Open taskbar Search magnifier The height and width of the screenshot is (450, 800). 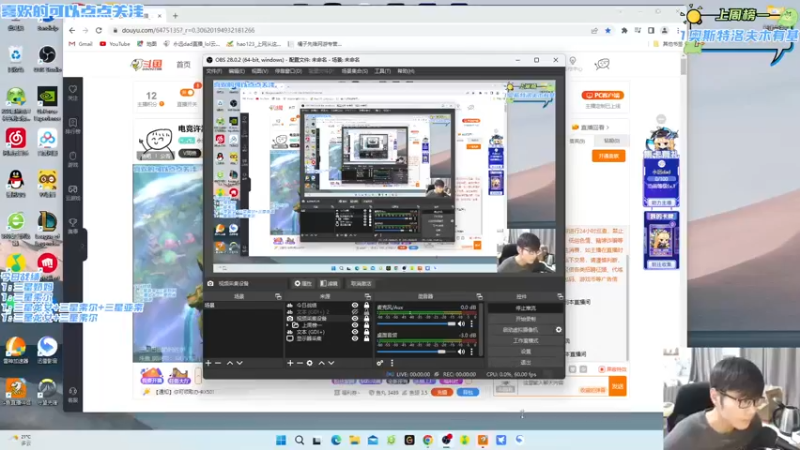[x=299, y=440]
